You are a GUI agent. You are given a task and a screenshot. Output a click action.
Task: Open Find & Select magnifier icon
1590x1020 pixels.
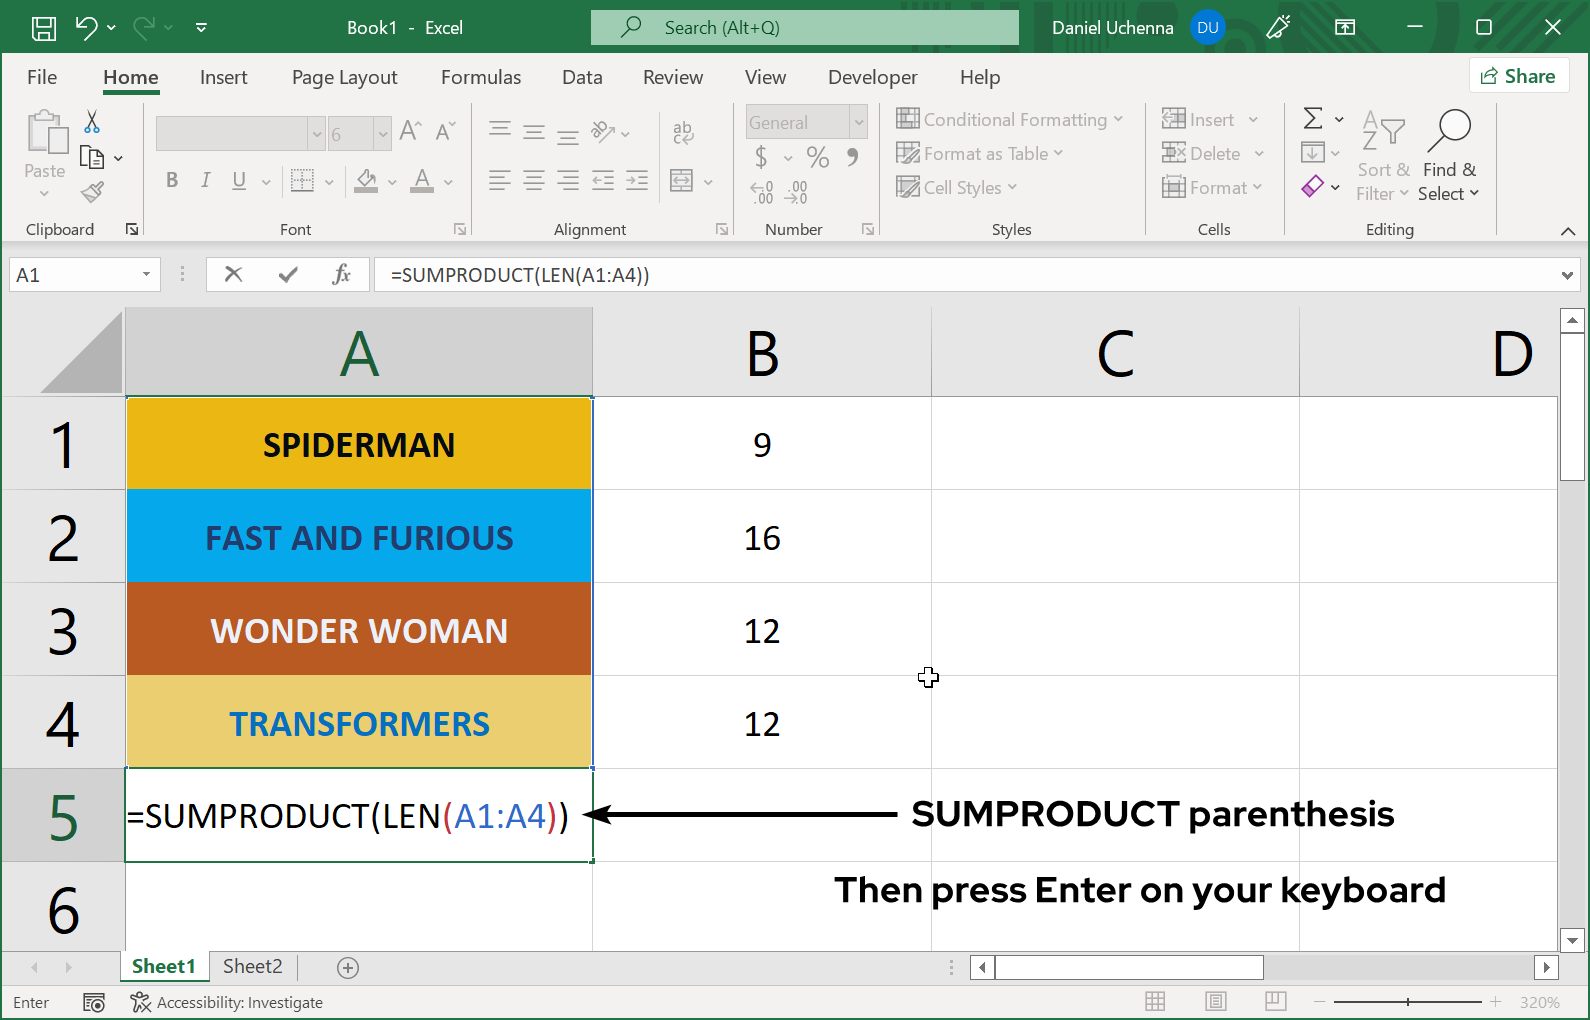click(1449, 130)
